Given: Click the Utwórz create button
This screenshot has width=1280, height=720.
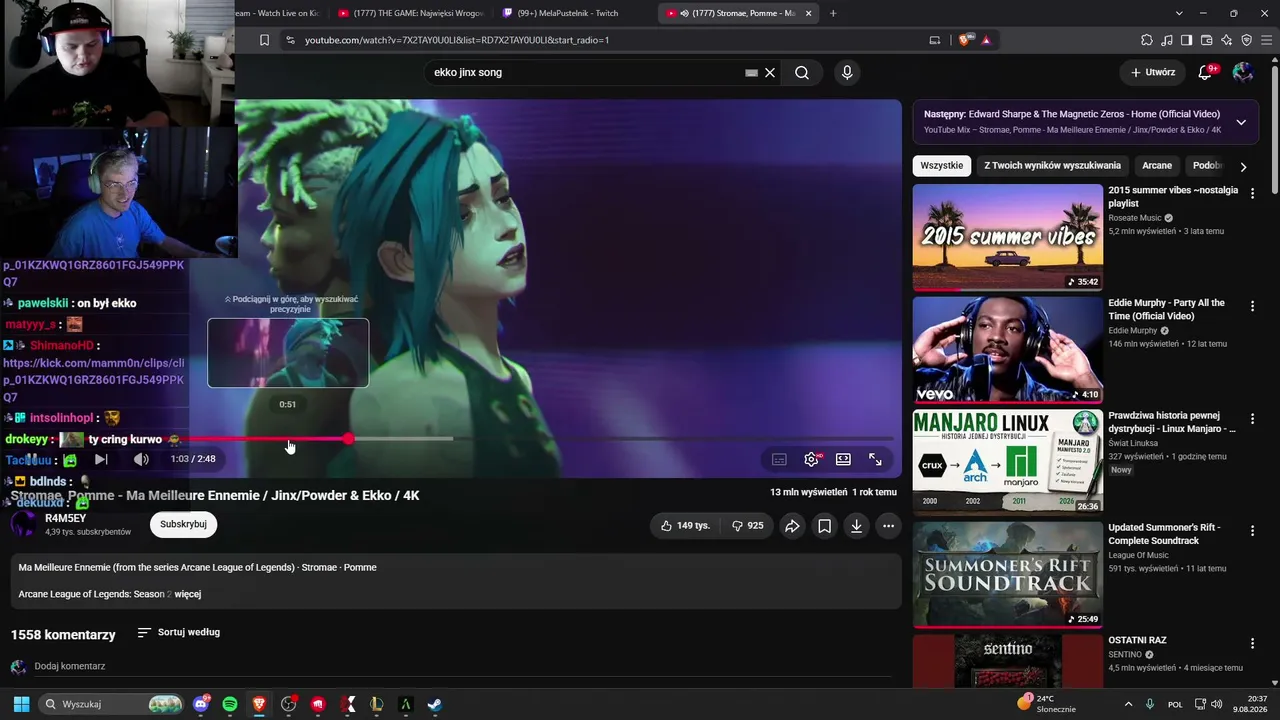Looking at the screenshot, I should (1153, 72).
